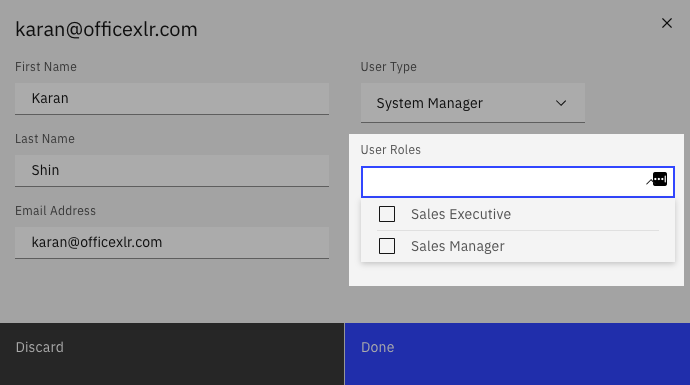690x385 pixels.
Task: Select the Sales Manager option text
Action: [x=458, y=246]
